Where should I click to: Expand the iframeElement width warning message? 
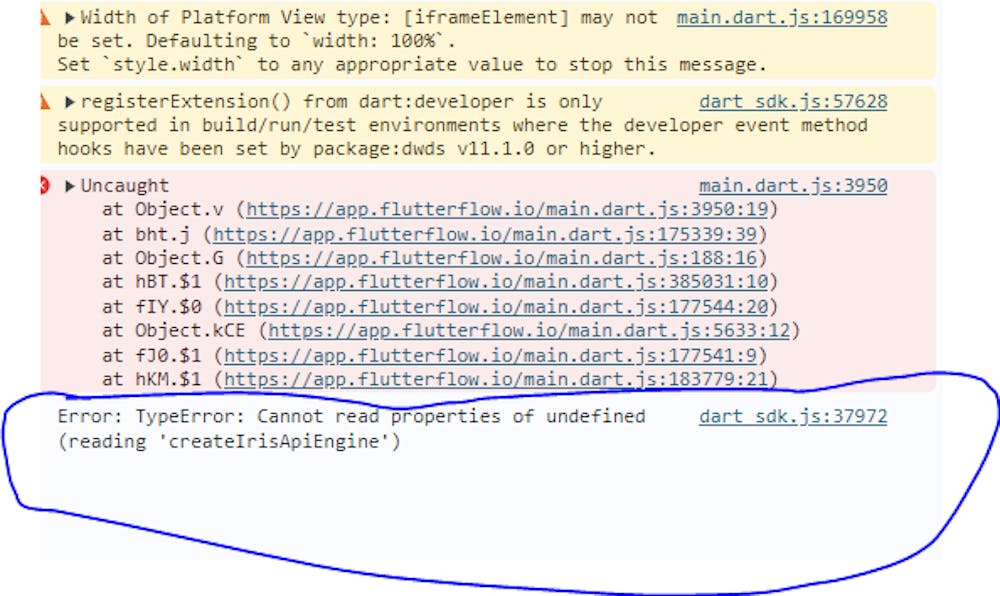point(70,18)
